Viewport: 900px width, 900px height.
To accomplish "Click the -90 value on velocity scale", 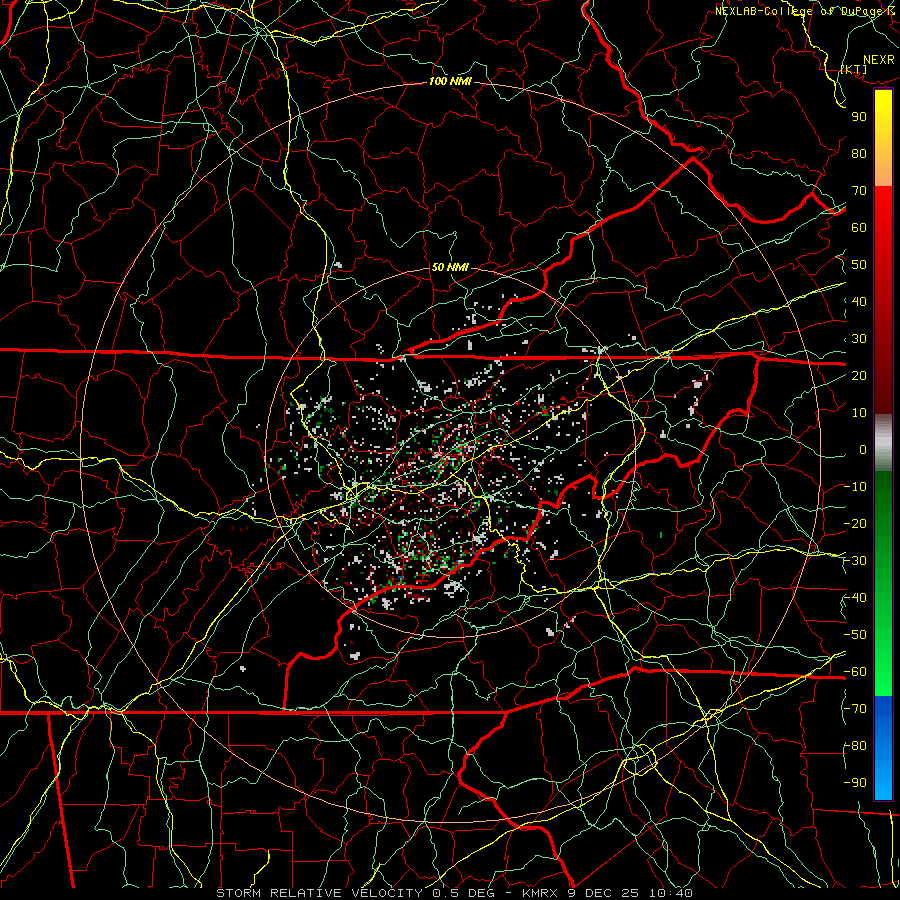I will tap(855, 783).
